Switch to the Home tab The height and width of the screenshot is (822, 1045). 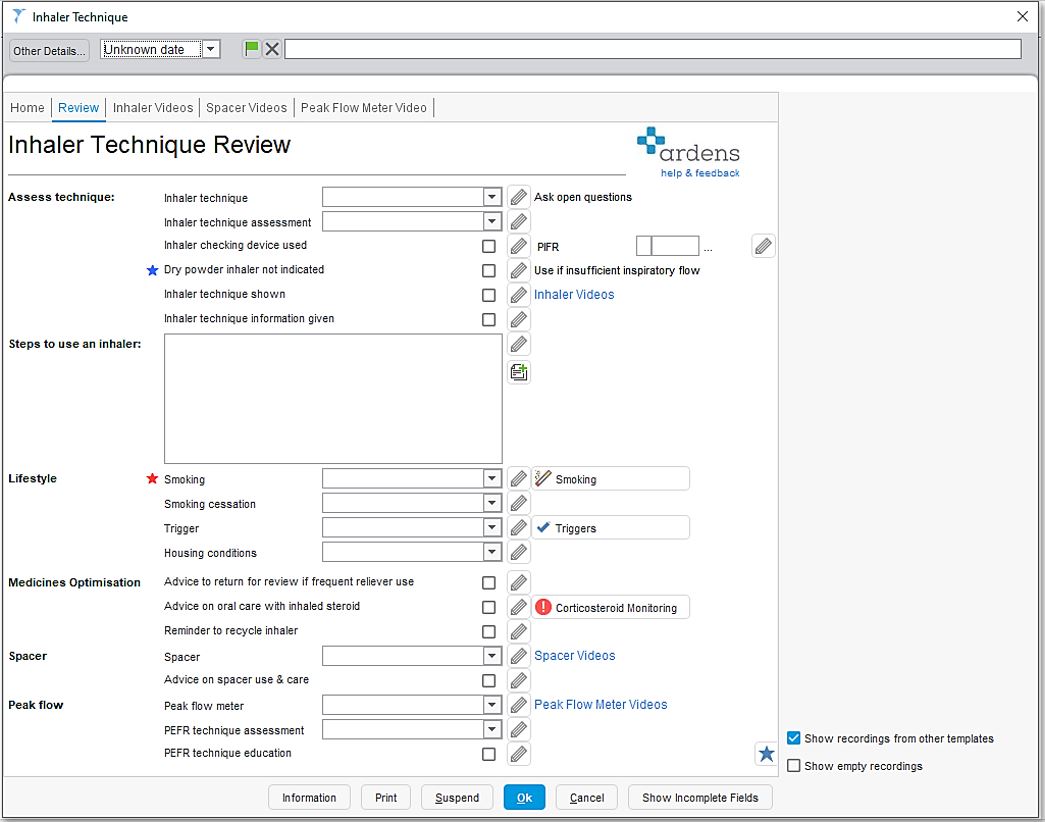tap(27, 107)
